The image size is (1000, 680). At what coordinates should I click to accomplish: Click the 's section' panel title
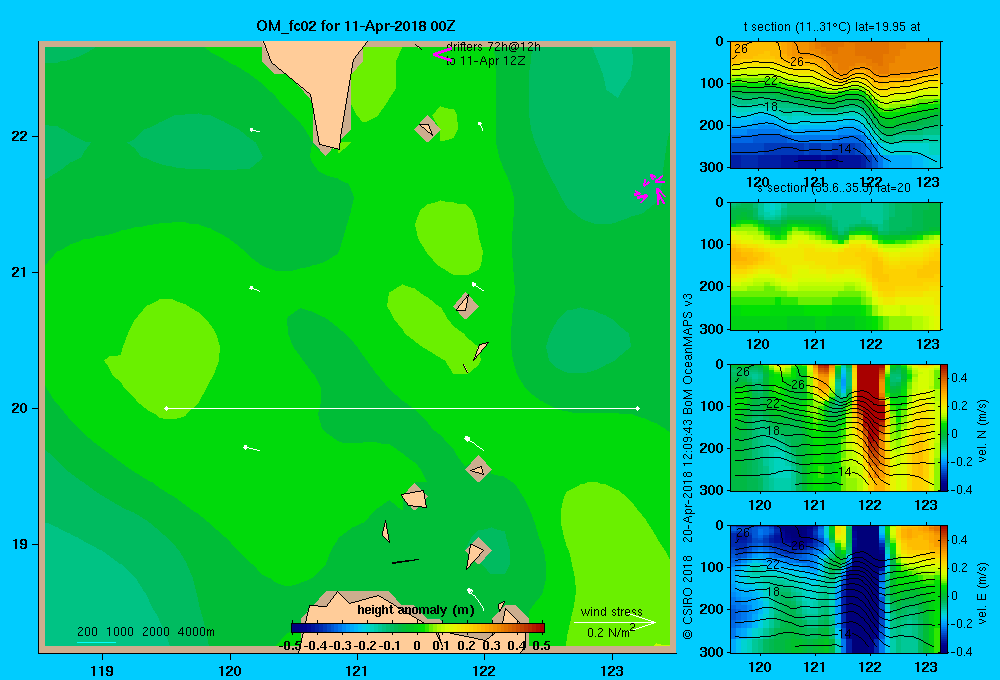point(833,188)
